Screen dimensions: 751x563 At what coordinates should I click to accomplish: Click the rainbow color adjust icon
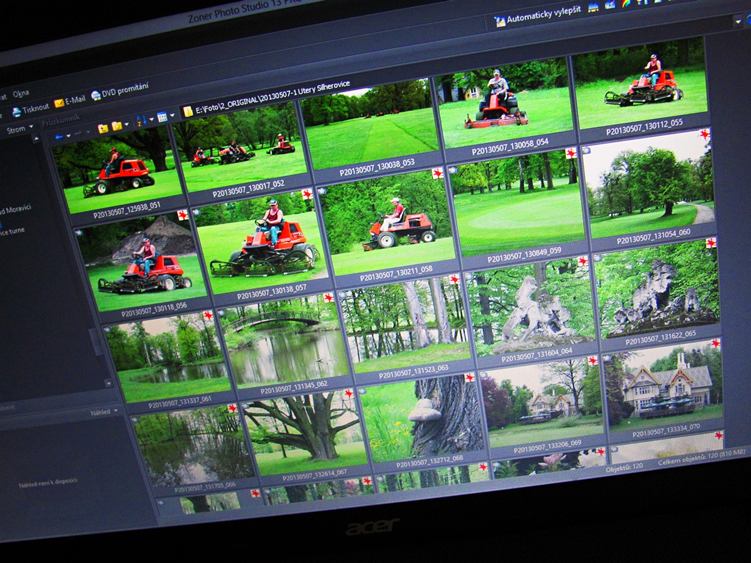[626, 3]
